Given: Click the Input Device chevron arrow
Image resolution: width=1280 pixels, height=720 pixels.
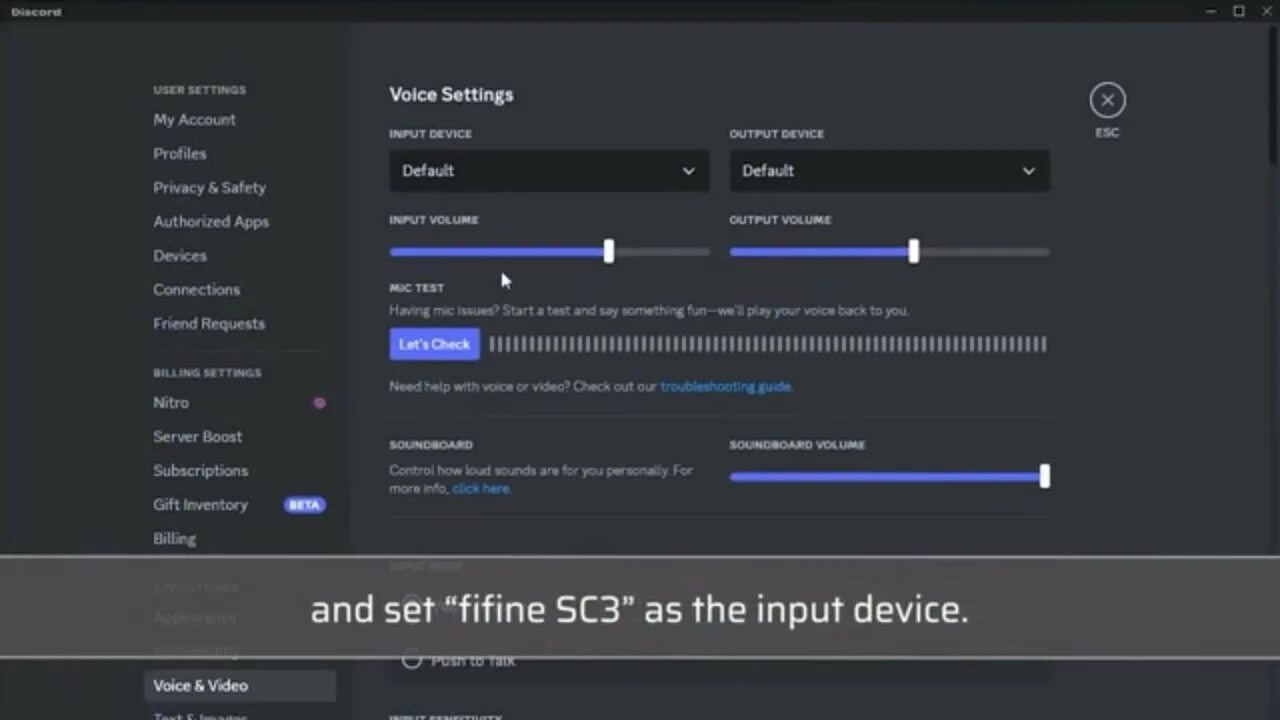Looking at the screenshot, I should (x=688, y=171).
